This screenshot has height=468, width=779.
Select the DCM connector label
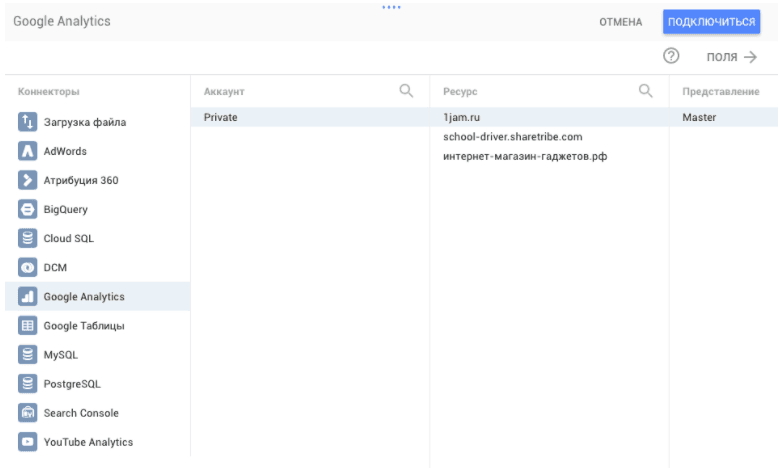coord(55,267)
